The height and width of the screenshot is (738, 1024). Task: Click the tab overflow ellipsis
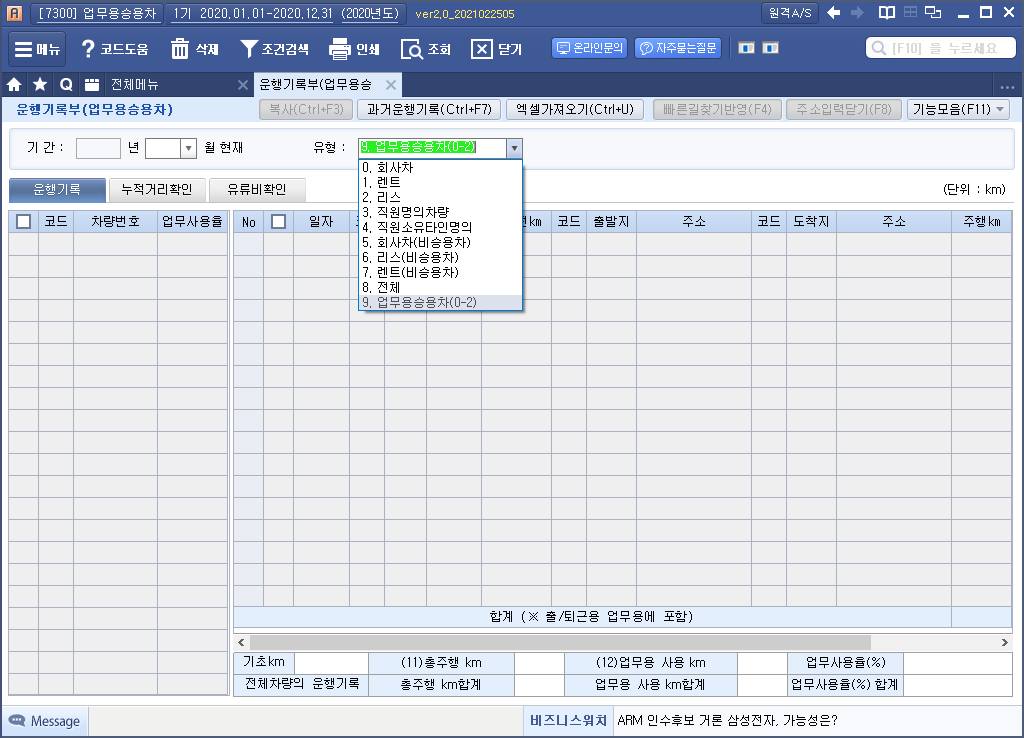click(1007, 86)
